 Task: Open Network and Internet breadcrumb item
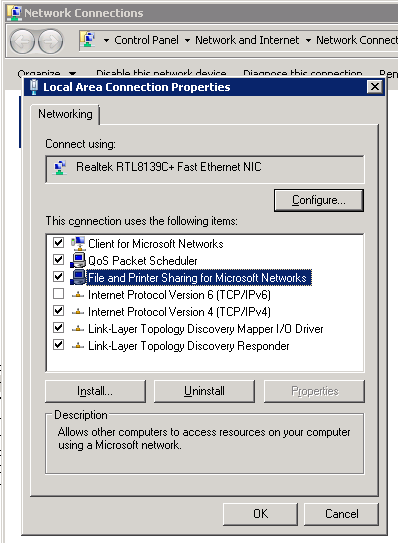247,40
